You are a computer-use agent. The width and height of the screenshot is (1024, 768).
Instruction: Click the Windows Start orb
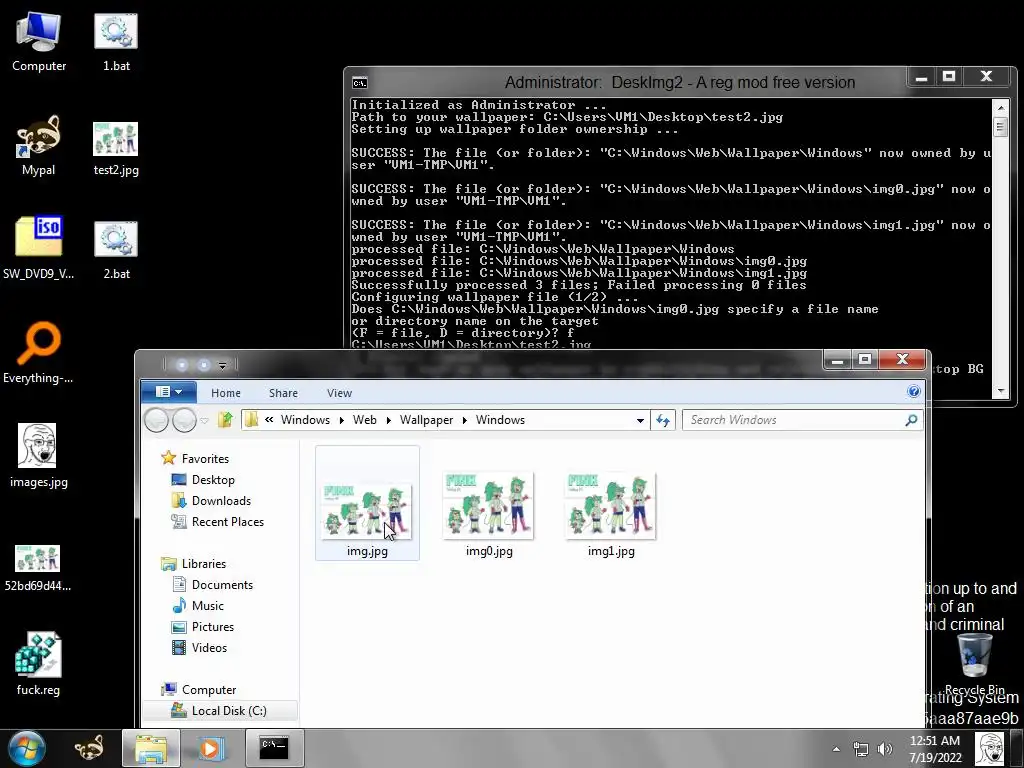[27, 748]
